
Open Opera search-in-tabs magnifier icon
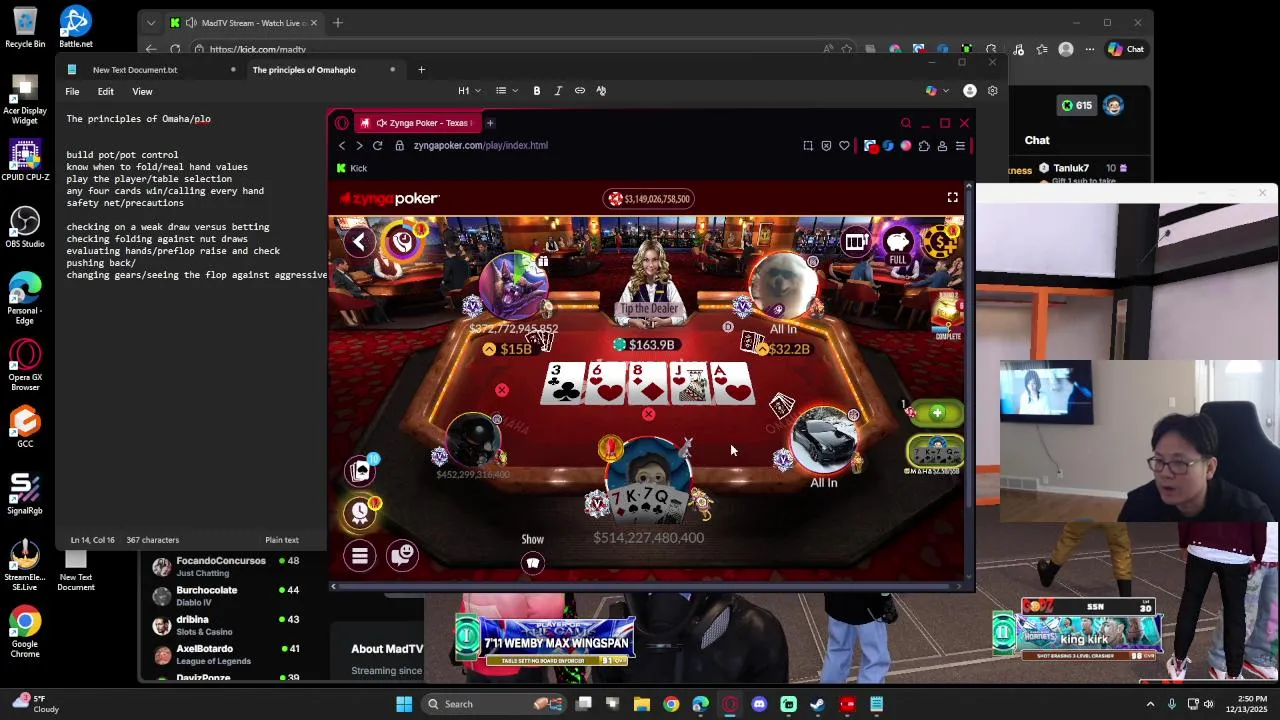click(906, 123)
